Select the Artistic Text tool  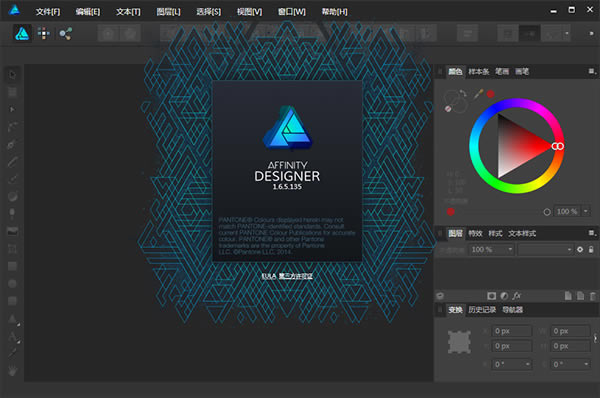tap(12, 336)
